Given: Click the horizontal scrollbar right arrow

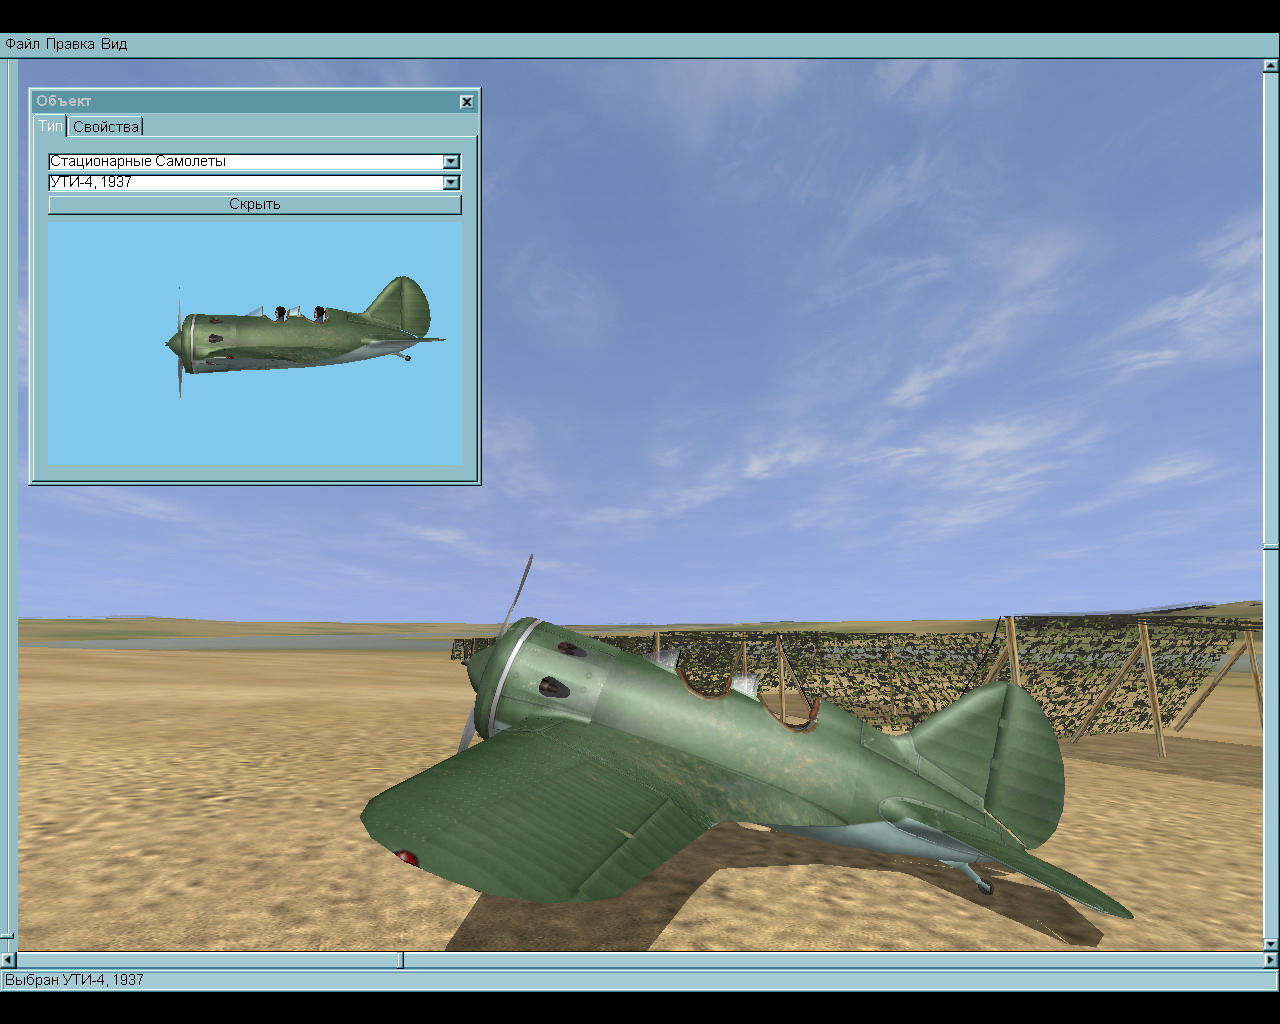Looking at the screenshot, I should (1271, 960).
